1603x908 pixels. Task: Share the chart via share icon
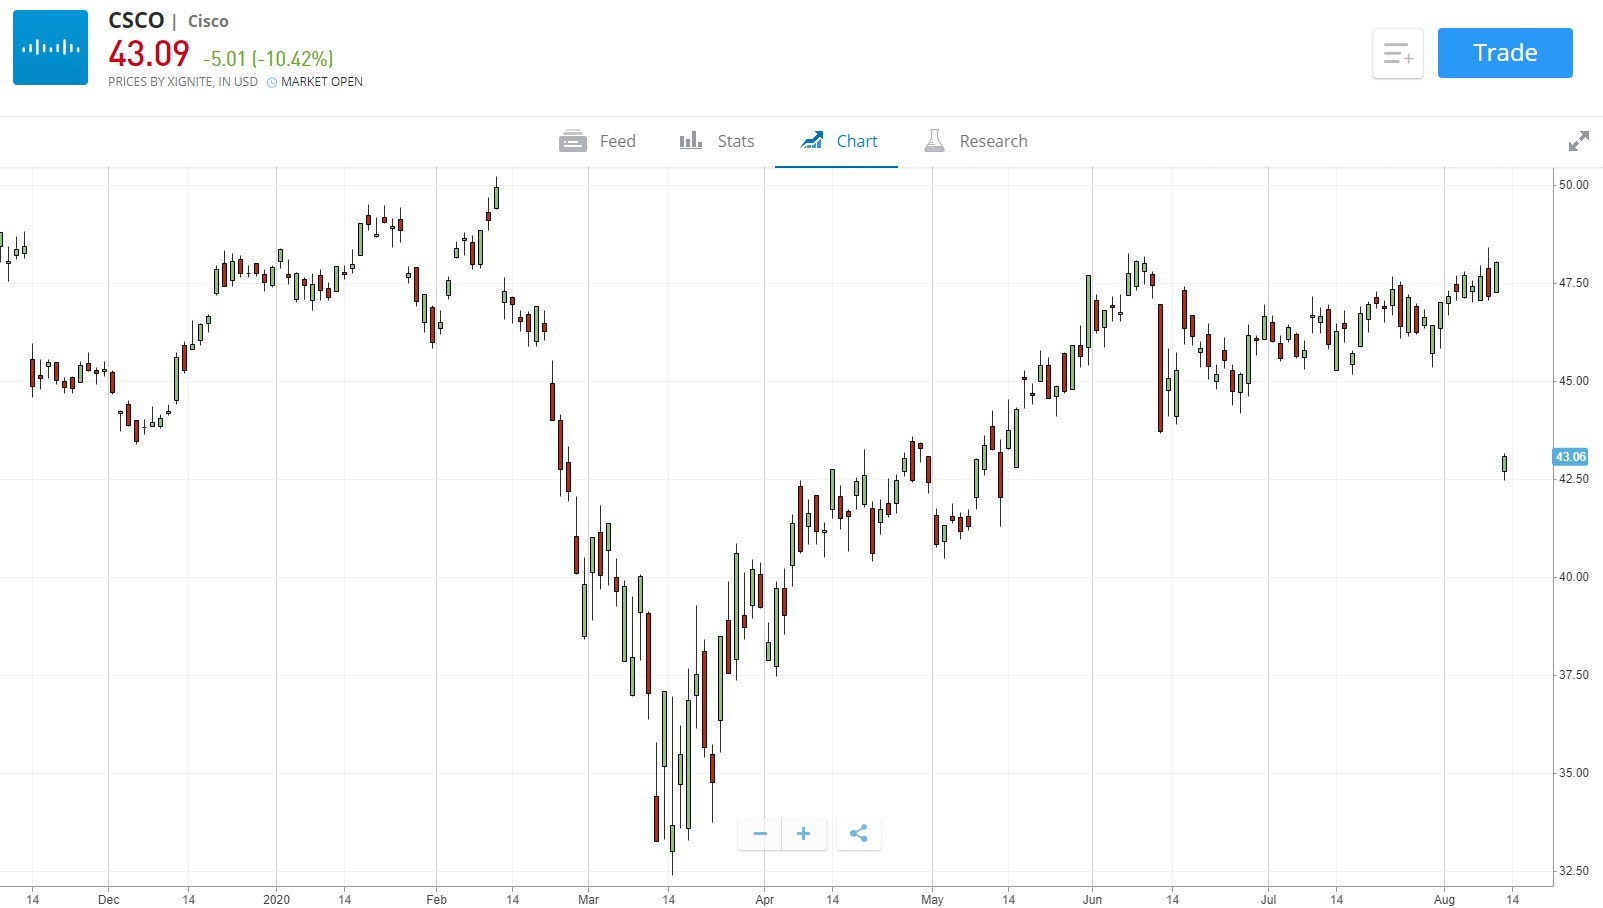[858, 833]
